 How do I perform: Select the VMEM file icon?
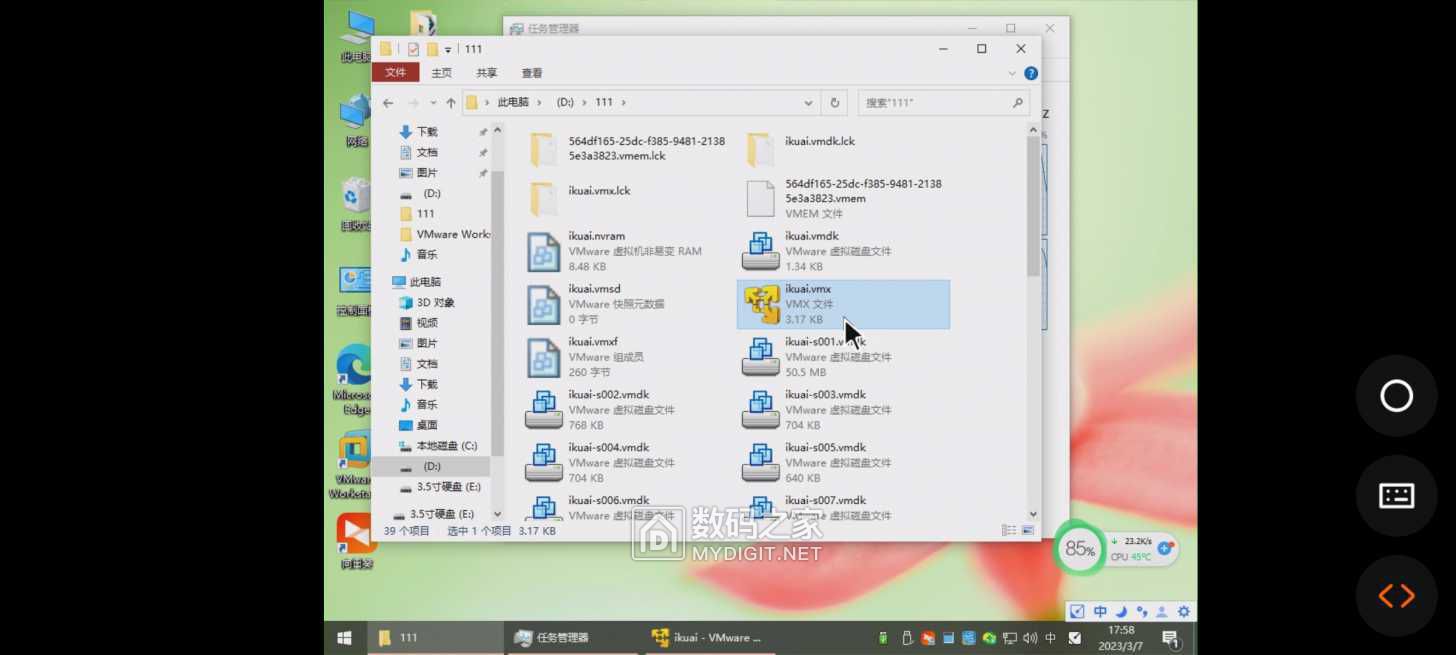[x=761, y=199]
